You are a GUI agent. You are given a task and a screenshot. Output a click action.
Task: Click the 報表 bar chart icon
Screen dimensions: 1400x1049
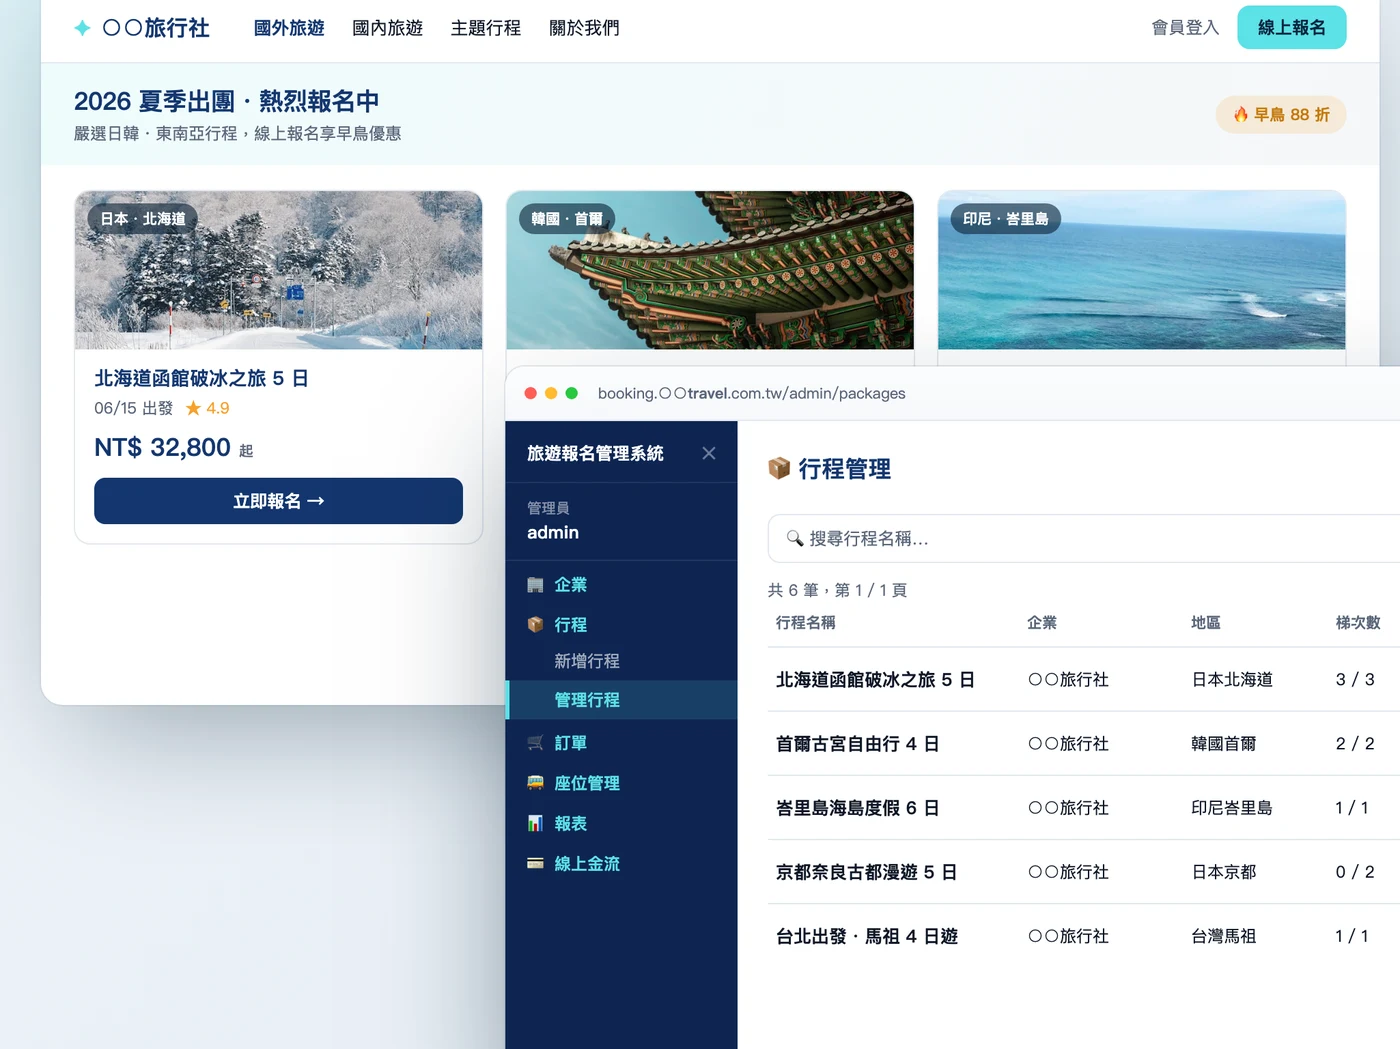coord(535,823)
